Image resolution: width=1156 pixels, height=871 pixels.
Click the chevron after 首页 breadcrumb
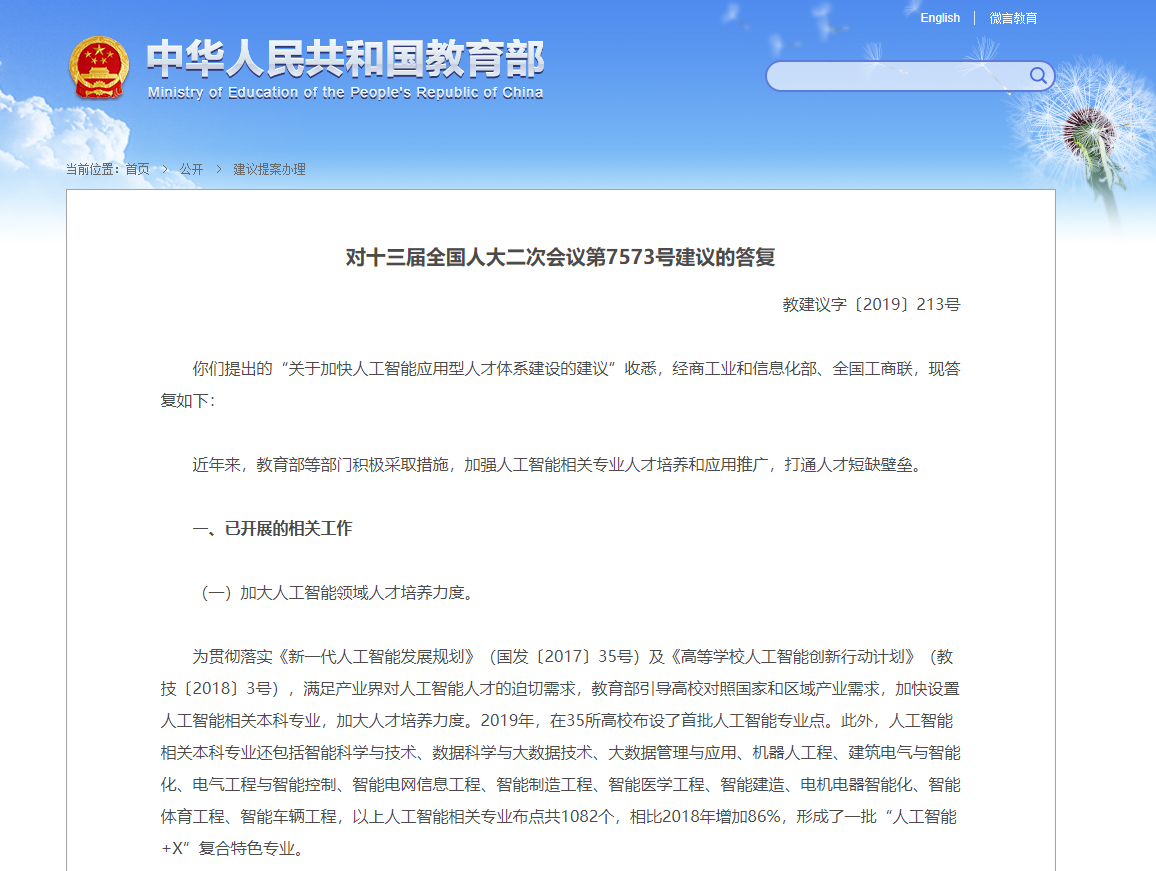coord(165,169)
